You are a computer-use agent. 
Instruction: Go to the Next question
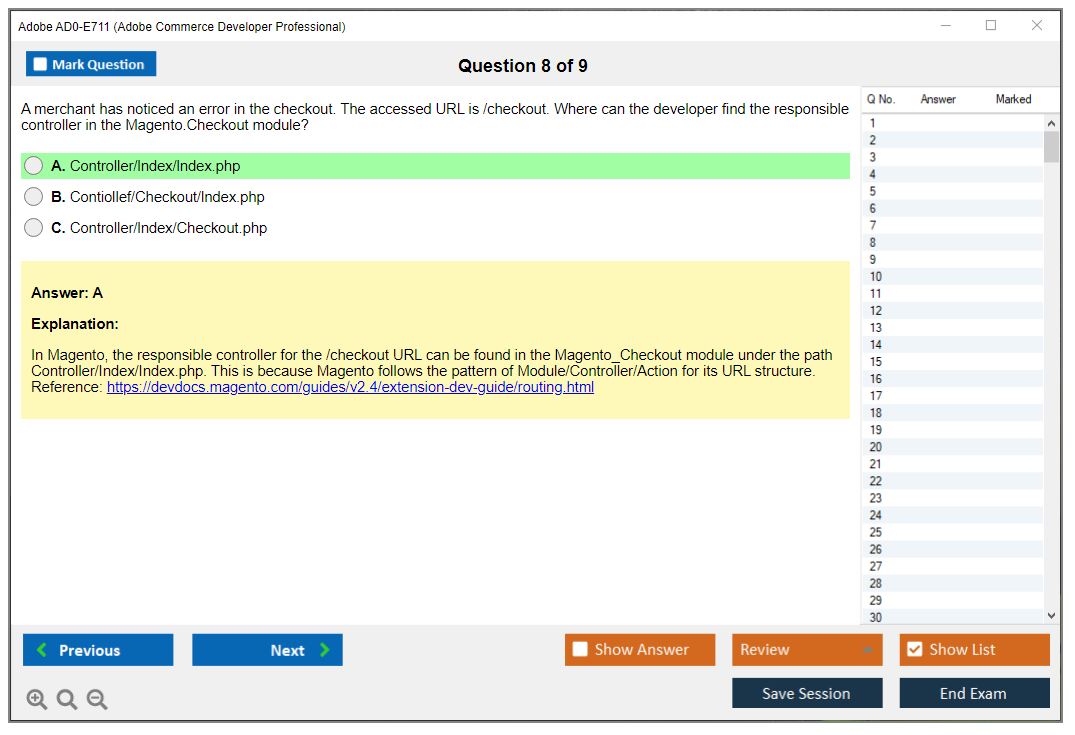tap(267, 650)
